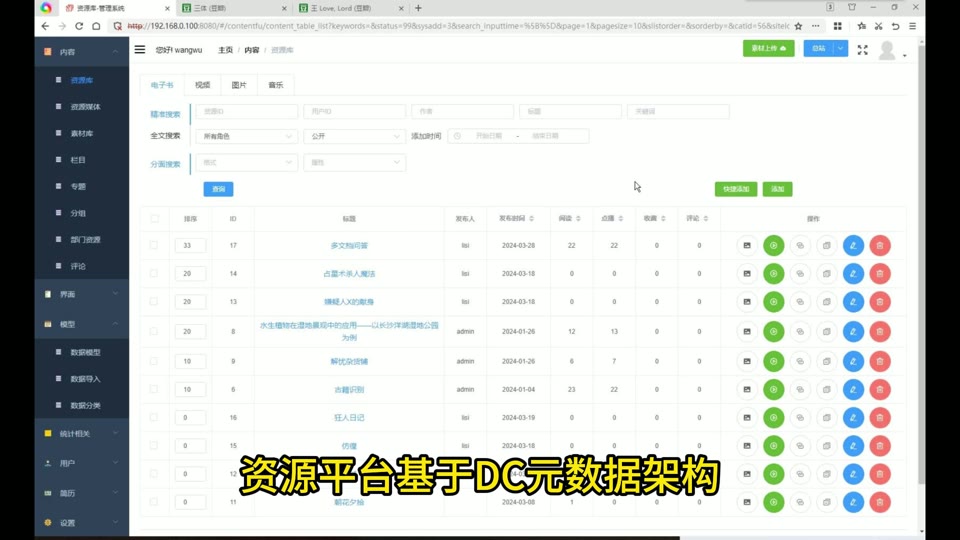This screenshot has width=960, height=540.
Task: Check the box for row ID 8
Action: tap(154, 331)
